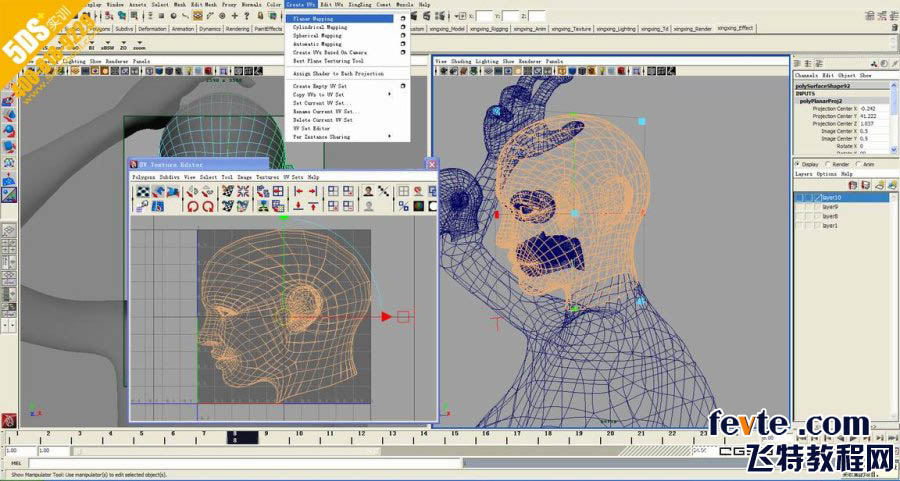Toggle the UV Editor percent snapping icon

[404, 205]
